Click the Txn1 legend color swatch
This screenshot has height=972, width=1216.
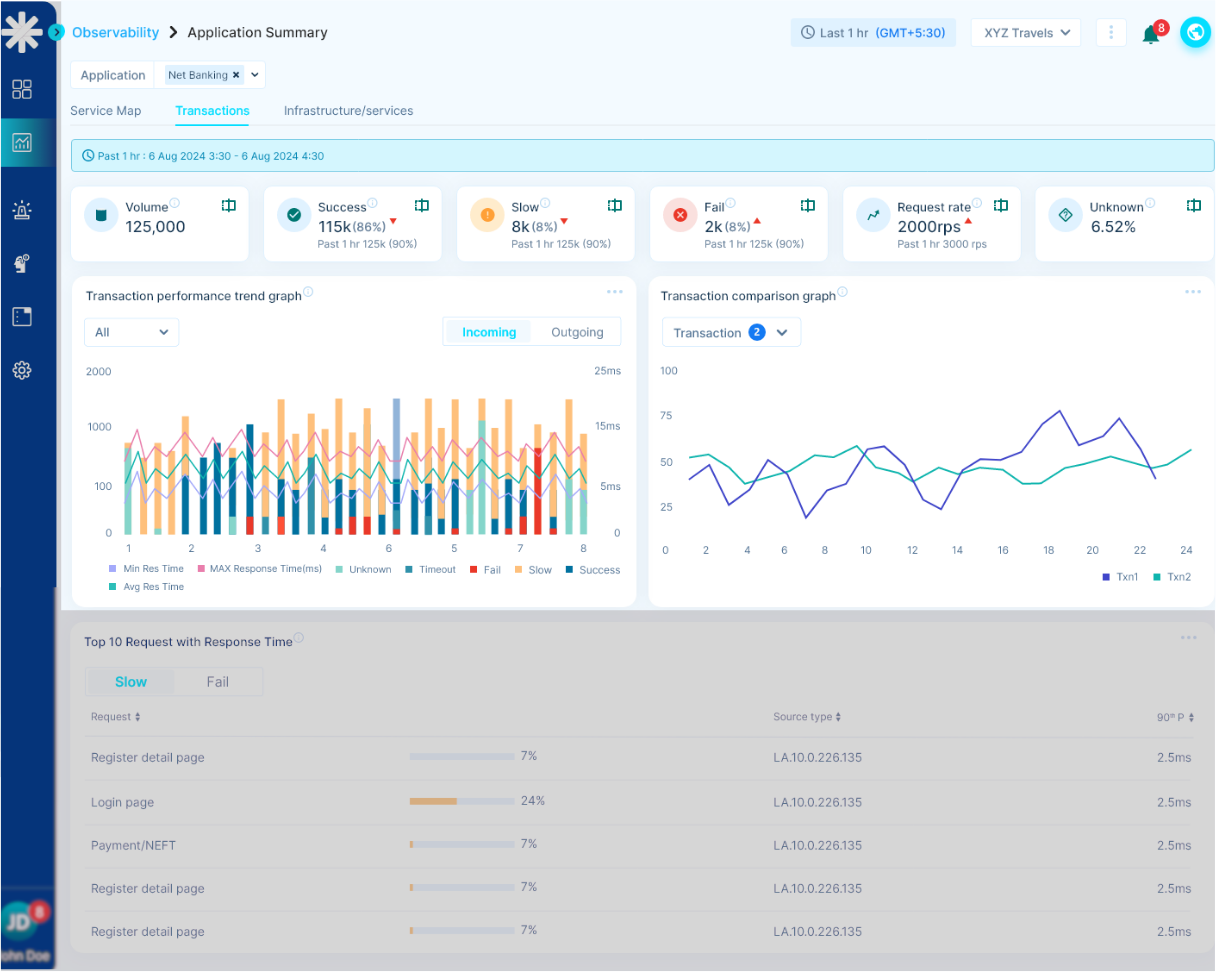pos(1106,577)
